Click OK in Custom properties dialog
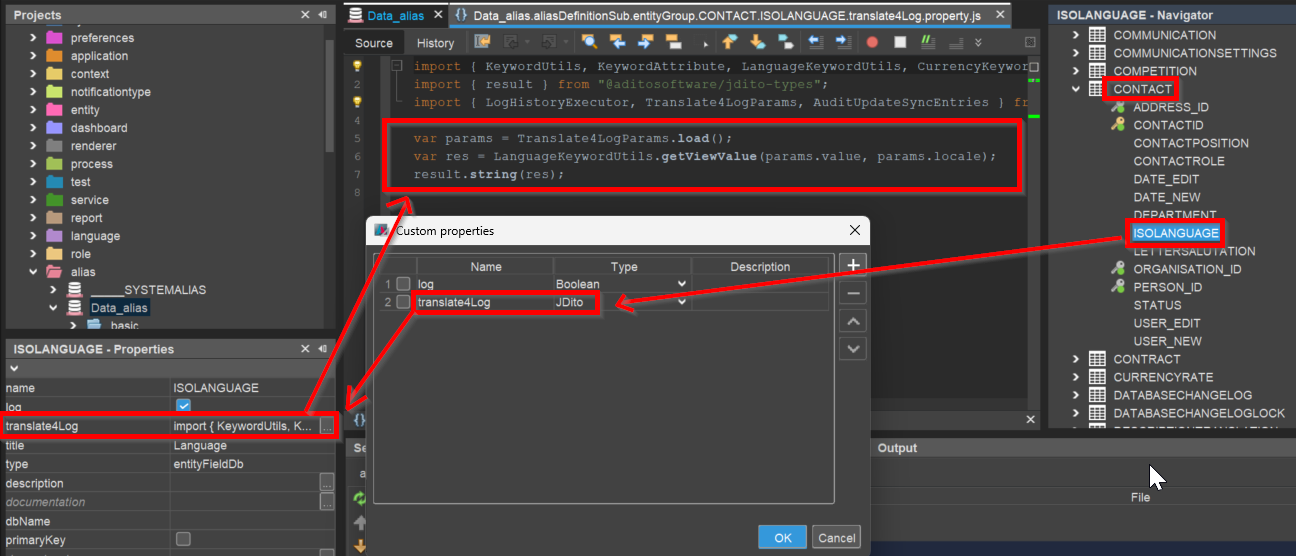Screen dimensions: 1296x556 point(782,537)
